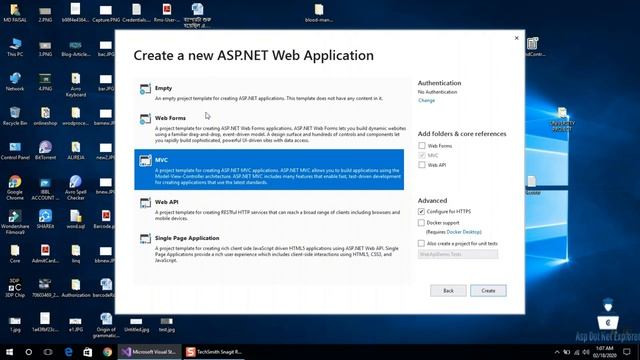
Task: Close the ASP.NET Web Application dialog
Action: click(516, 38)
